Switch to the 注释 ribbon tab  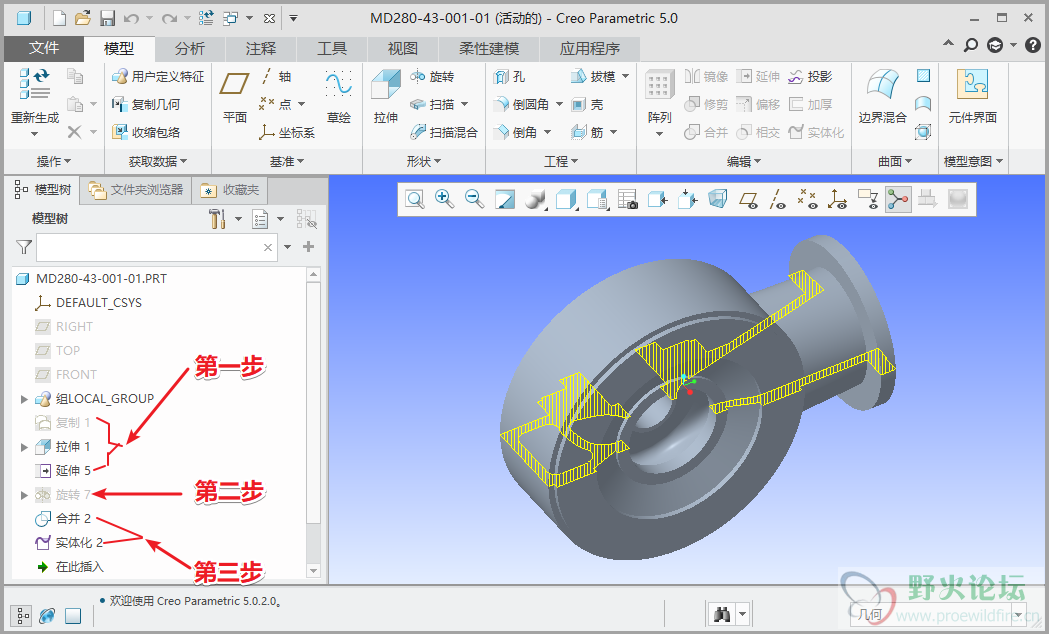coord(261,48)
